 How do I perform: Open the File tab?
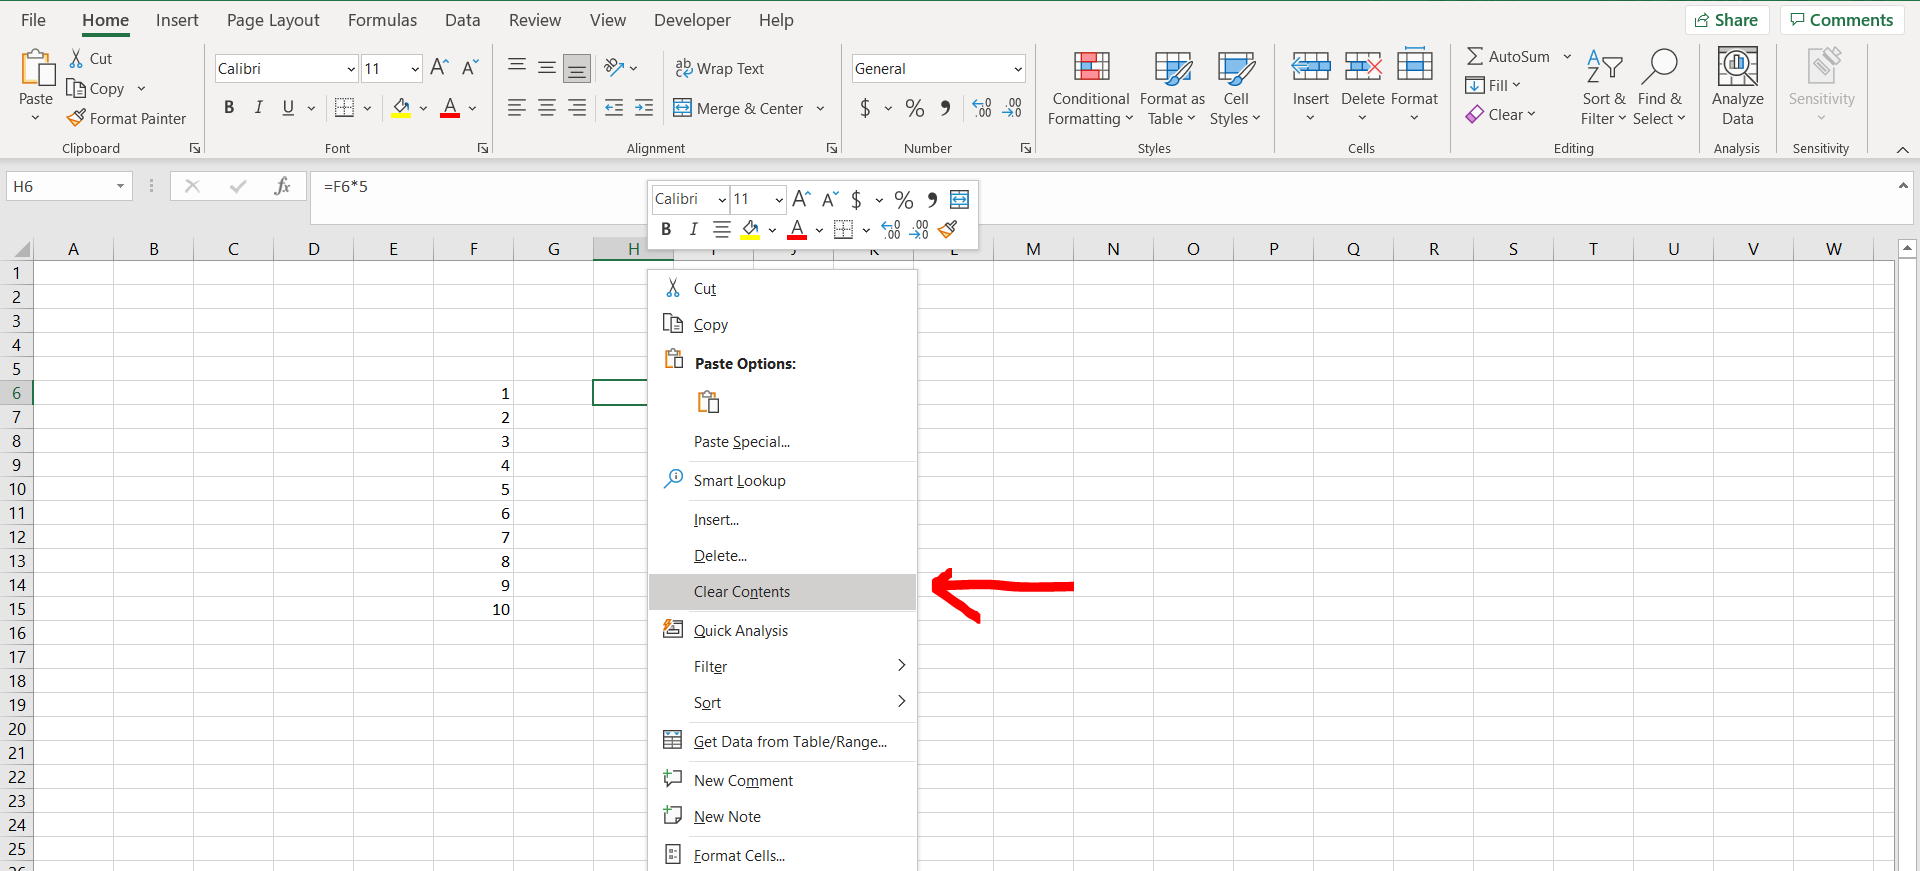click(x=33, y=20)
